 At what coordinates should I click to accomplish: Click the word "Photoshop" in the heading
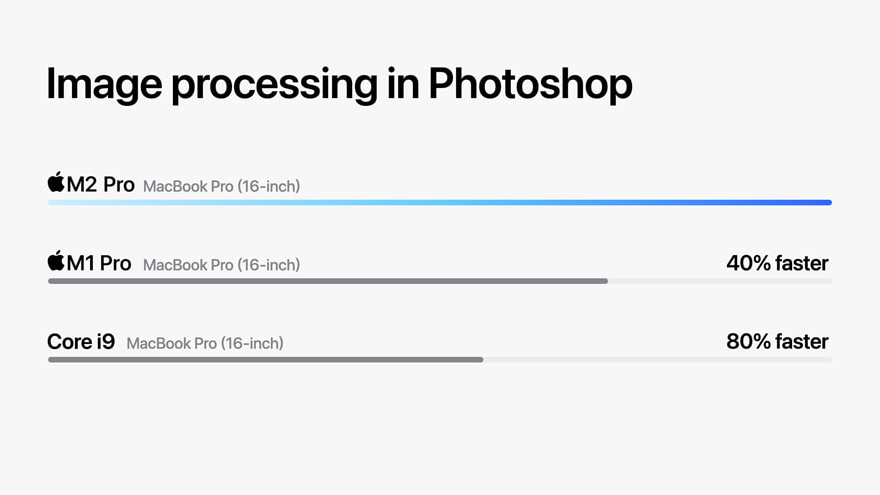(530, 84)
